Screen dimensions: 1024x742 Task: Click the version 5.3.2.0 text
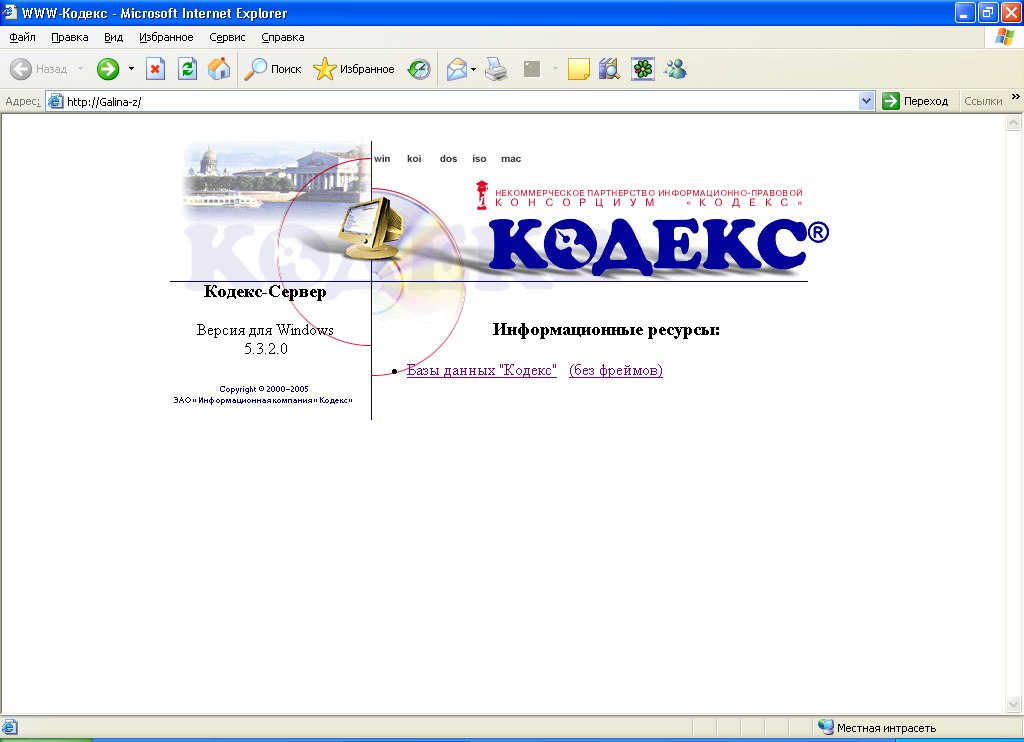266,349
